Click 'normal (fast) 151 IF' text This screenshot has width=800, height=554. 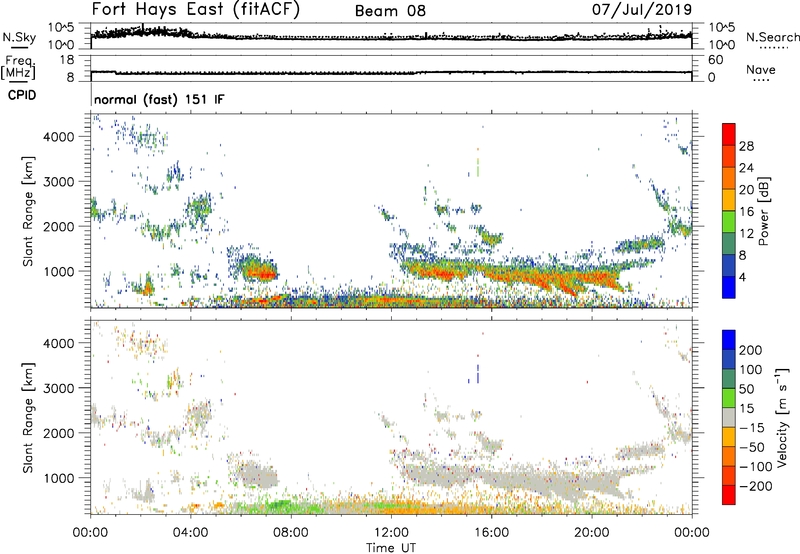(159, 99)
